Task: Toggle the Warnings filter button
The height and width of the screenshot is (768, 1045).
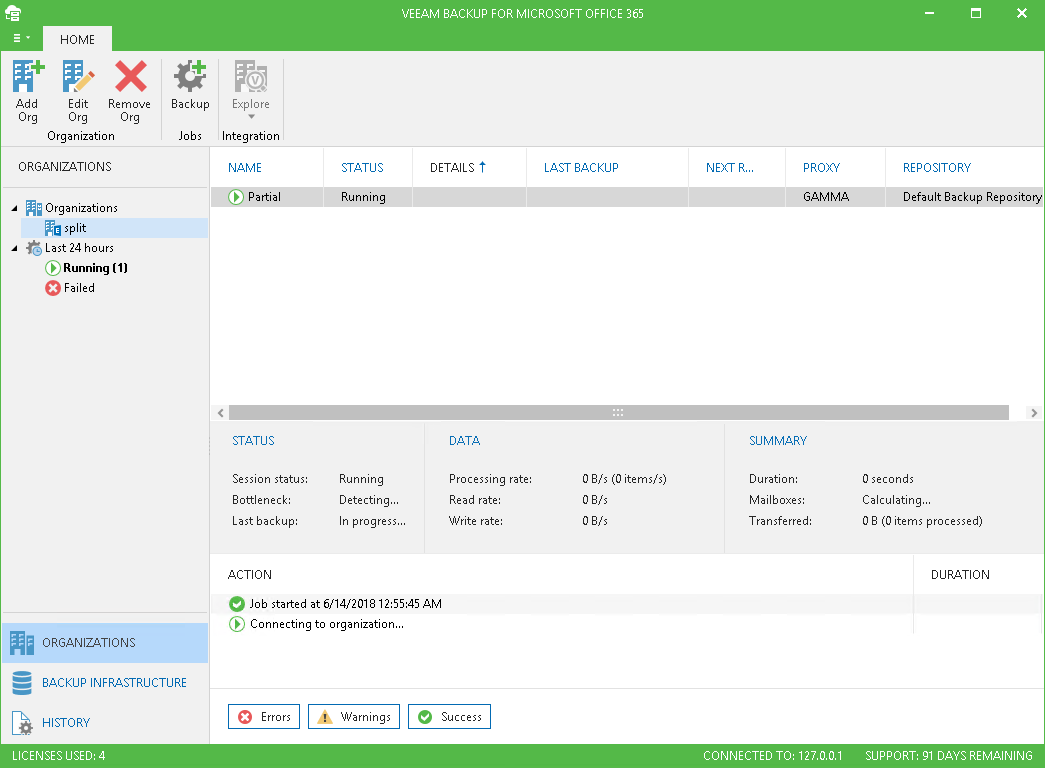Action: coord(354,717)
